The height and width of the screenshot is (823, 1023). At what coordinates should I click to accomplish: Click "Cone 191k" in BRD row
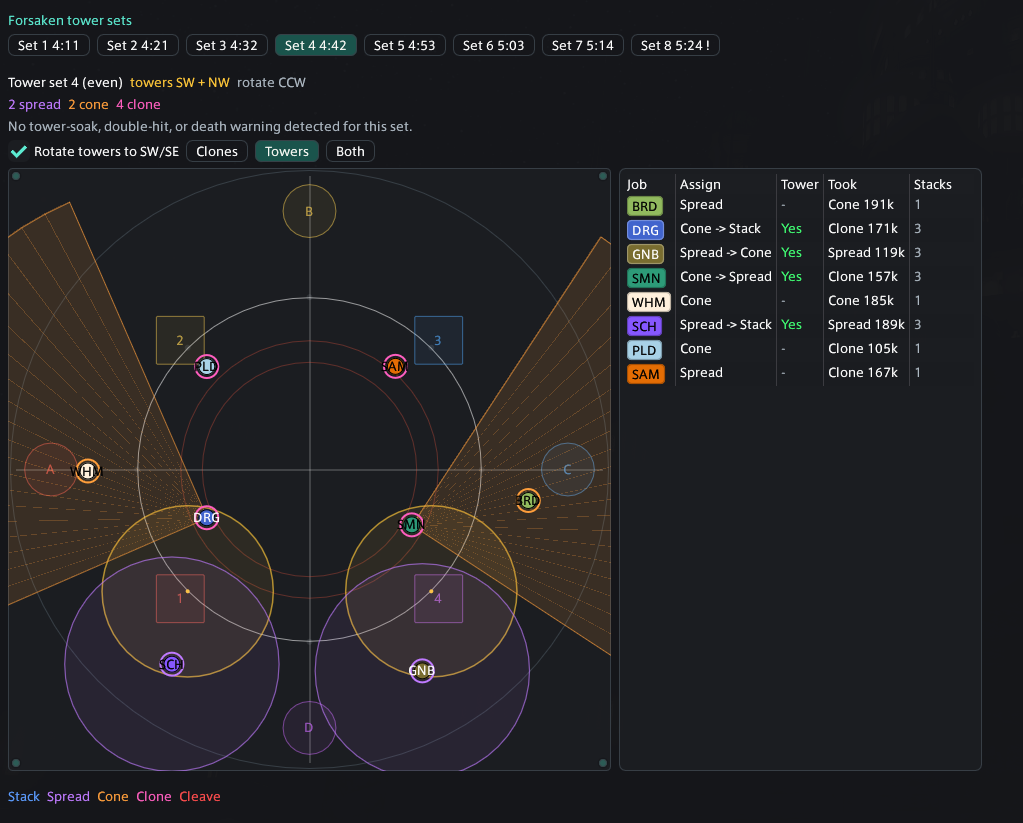[861, 204]
